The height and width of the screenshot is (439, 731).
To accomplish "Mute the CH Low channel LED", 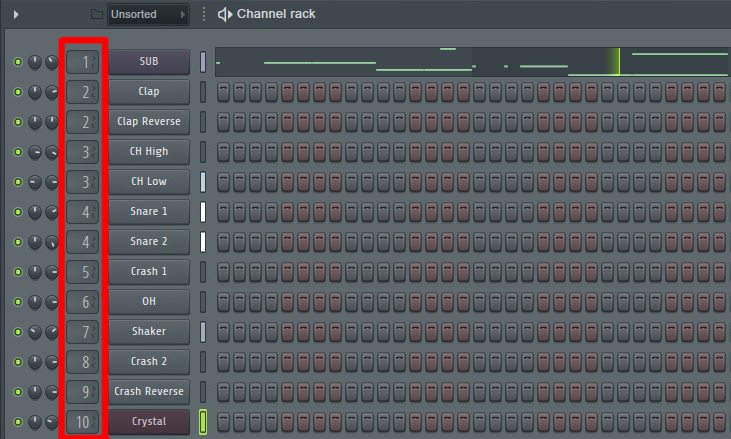I will pyautogui.click(x=18, y=182).
